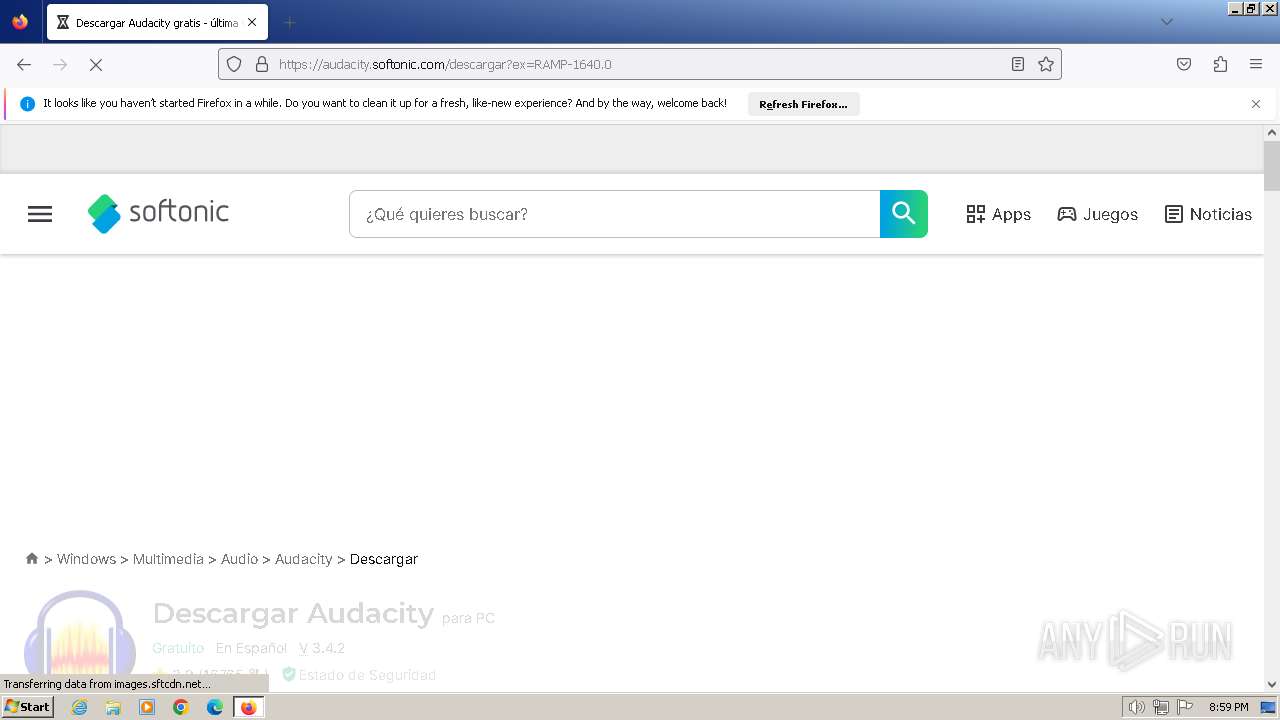The image size is (1280, 720).
Task: Stop loading the page
Action: tap(96, 64)
